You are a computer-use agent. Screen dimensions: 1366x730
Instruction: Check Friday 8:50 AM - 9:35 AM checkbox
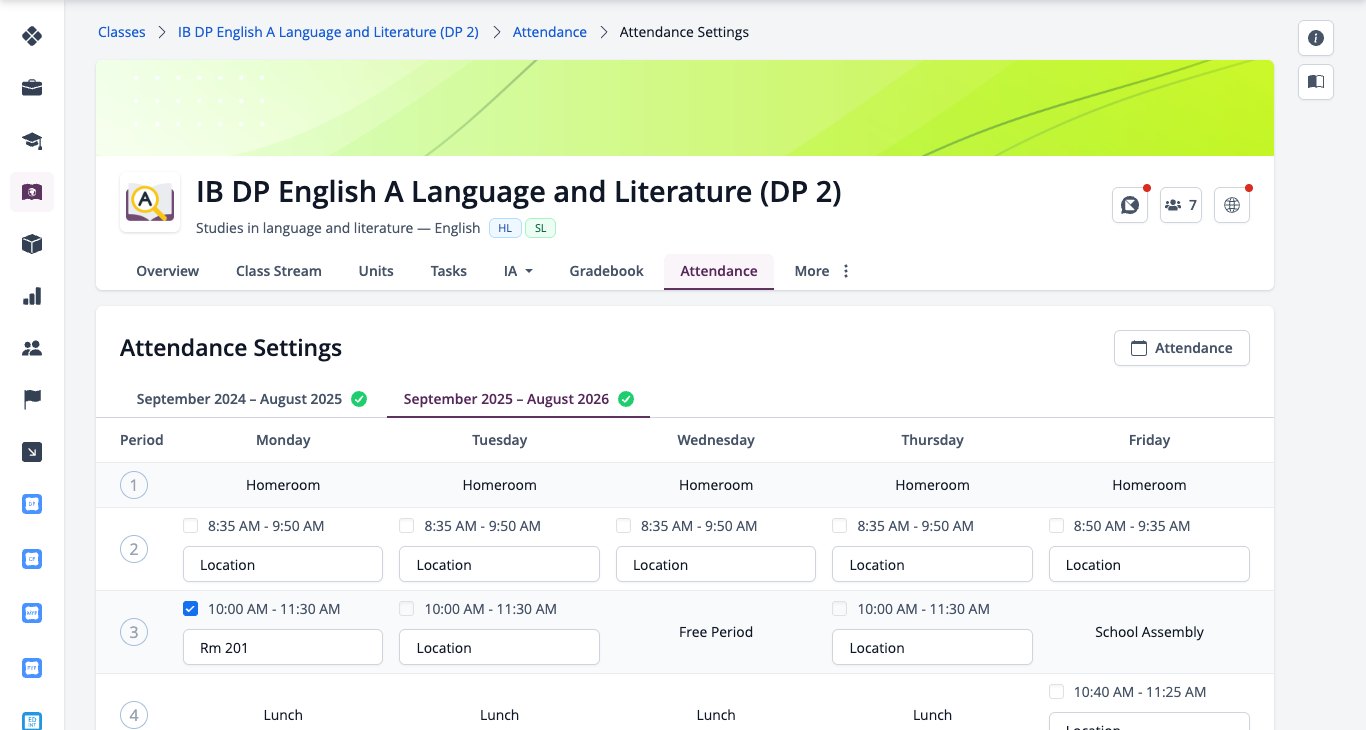pyautogui.click(x=1057, y=525)
